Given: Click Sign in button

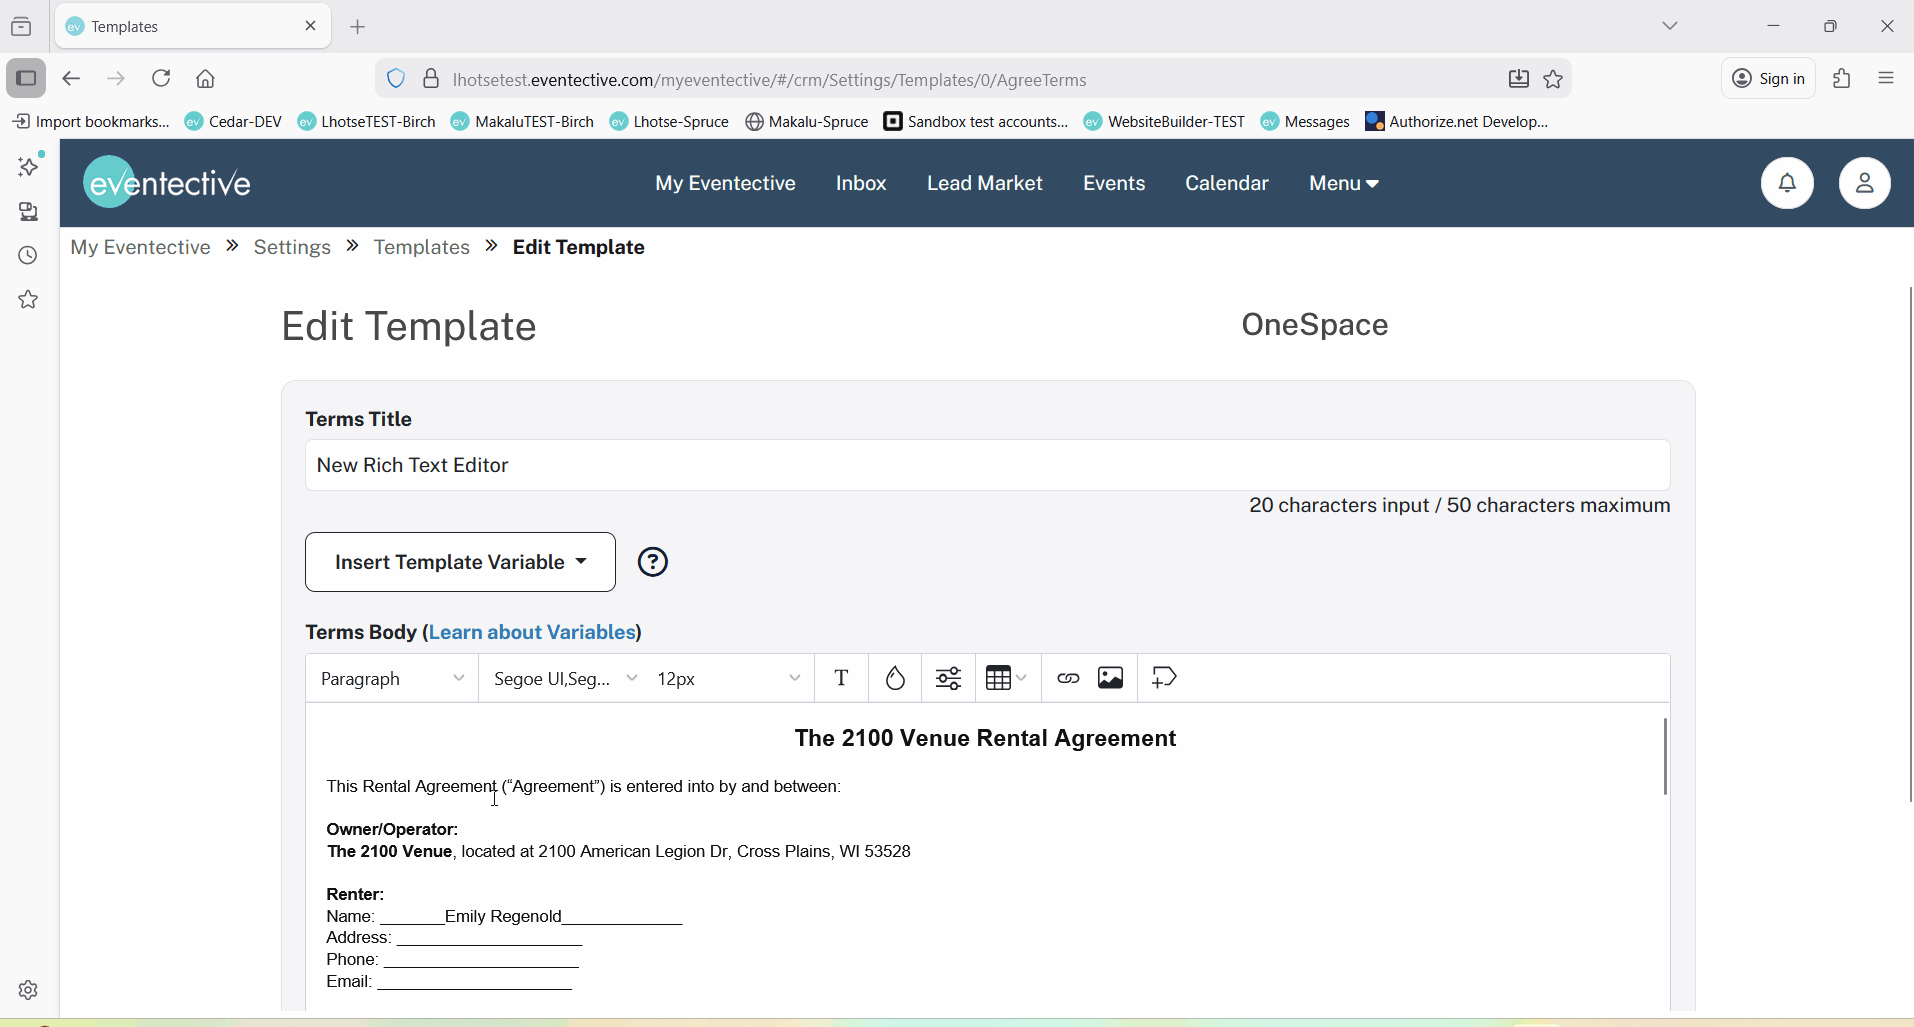Looking at the screenshot, I should [x=1768, y=79].
